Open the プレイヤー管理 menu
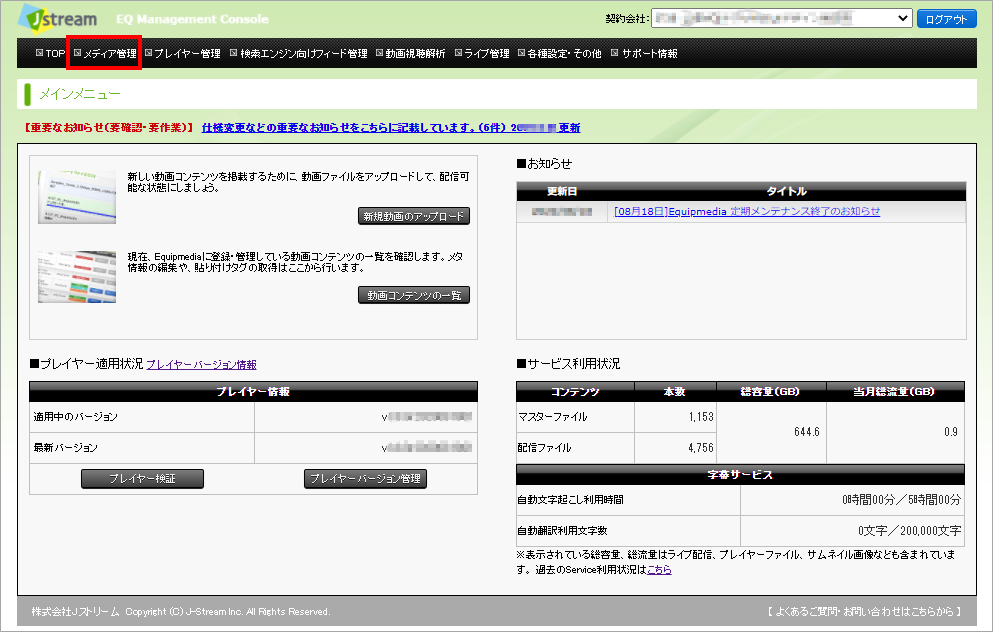The image size is (993, 632). click(182, 54)
